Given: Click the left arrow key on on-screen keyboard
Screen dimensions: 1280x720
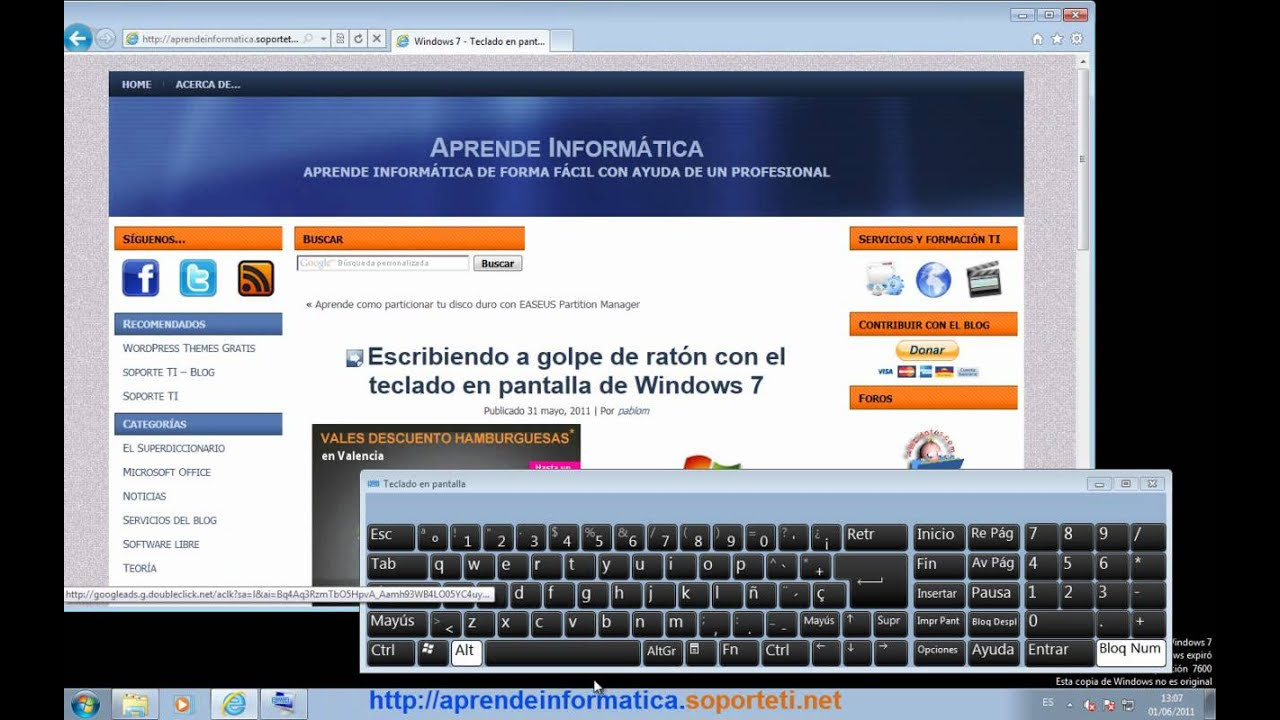Looking at the screenshot, I should coord(824,652).
